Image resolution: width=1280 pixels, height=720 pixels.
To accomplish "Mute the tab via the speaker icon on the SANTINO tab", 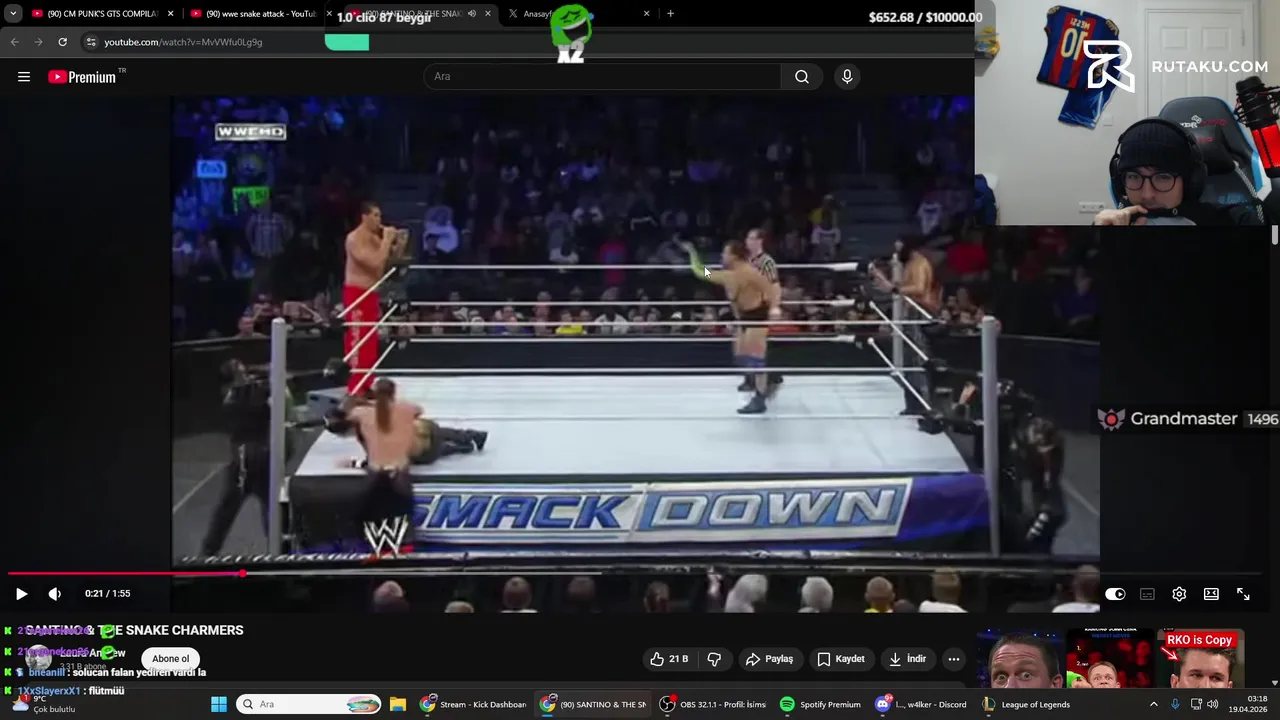I will point(472,14).
